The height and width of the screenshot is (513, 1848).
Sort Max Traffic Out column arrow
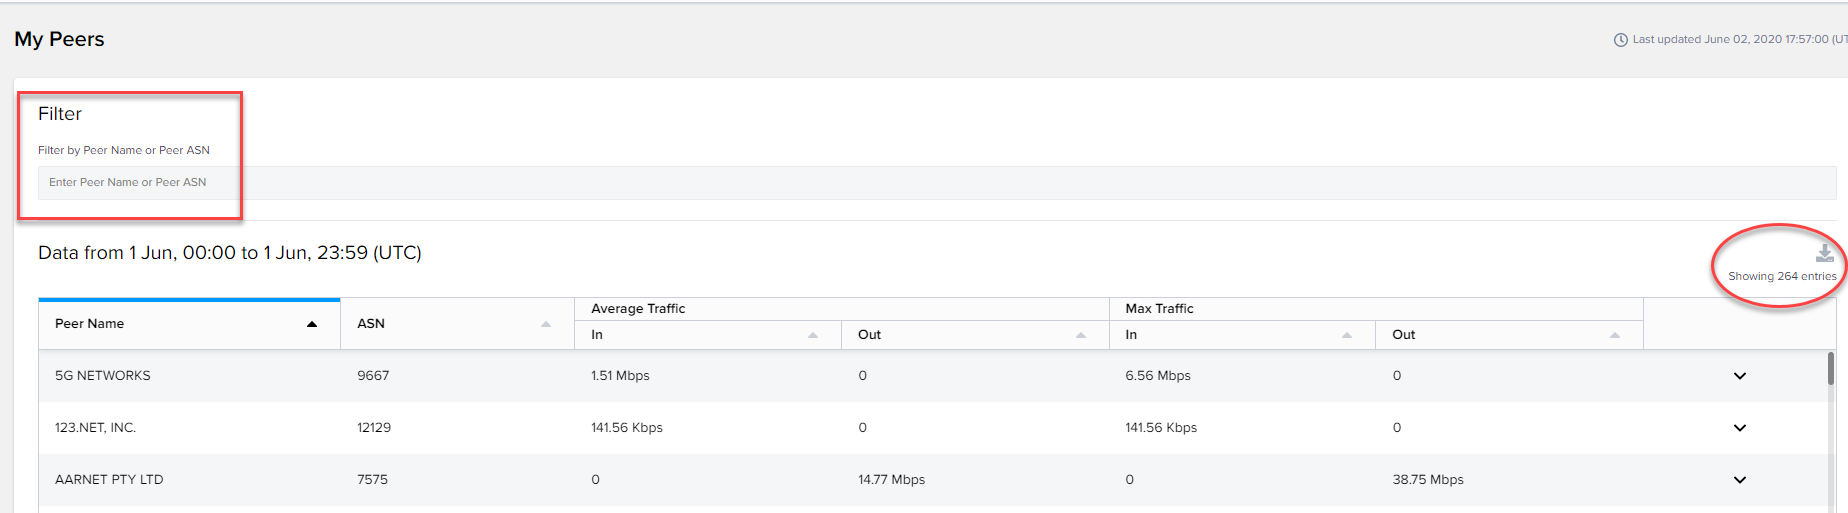tap(1615, 335)
